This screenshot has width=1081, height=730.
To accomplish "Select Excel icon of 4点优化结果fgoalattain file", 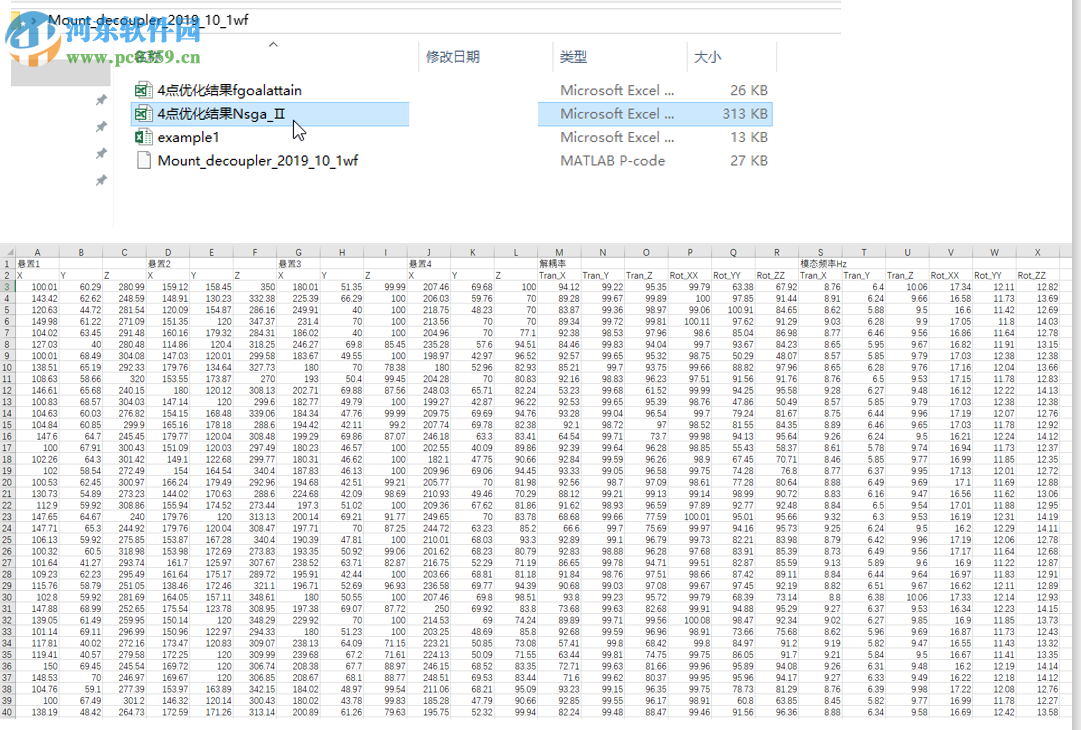I will (143, 90).
